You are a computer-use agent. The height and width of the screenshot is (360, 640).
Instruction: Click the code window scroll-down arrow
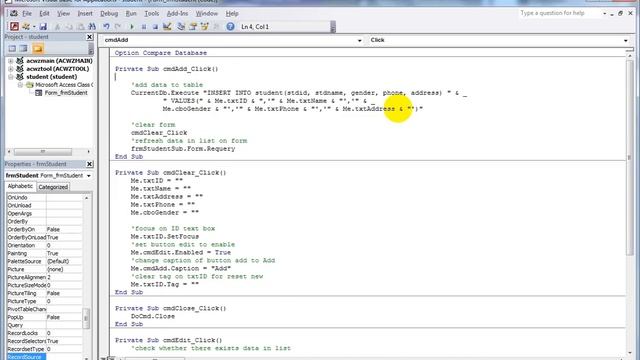point(629,353)
